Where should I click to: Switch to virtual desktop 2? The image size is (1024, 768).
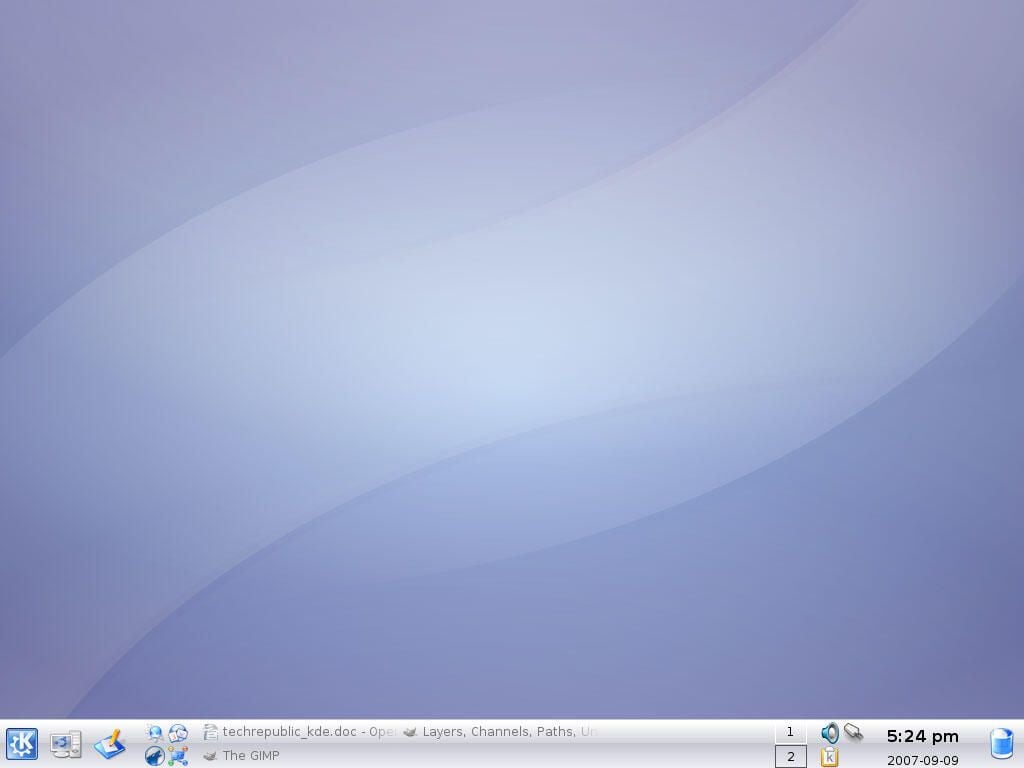click(x=790, y=757)
